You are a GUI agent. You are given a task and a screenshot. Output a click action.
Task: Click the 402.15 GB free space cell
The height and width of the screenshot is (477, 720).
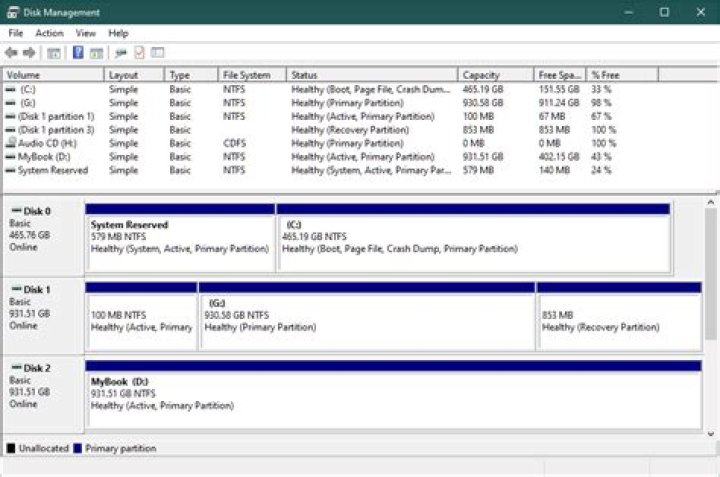(x=559, y=157)
